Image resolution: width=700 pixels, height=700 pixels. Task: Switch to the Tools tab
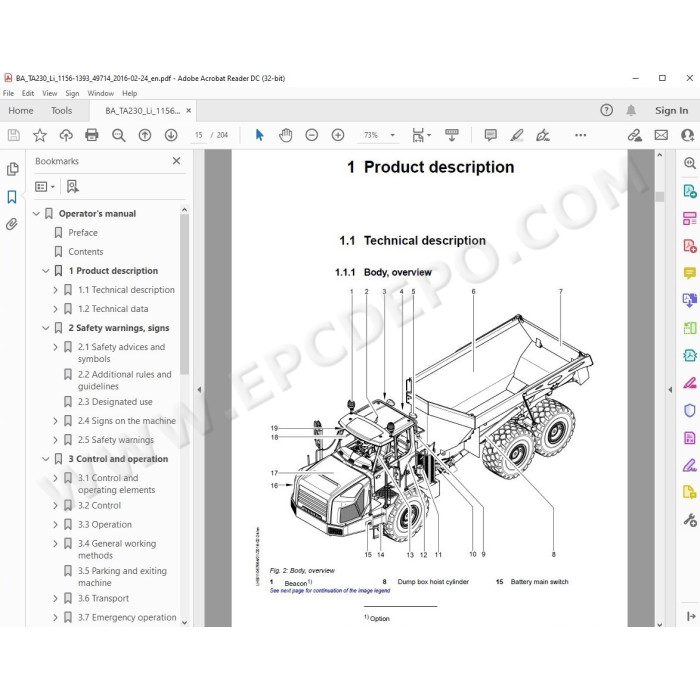coord(61,110)
